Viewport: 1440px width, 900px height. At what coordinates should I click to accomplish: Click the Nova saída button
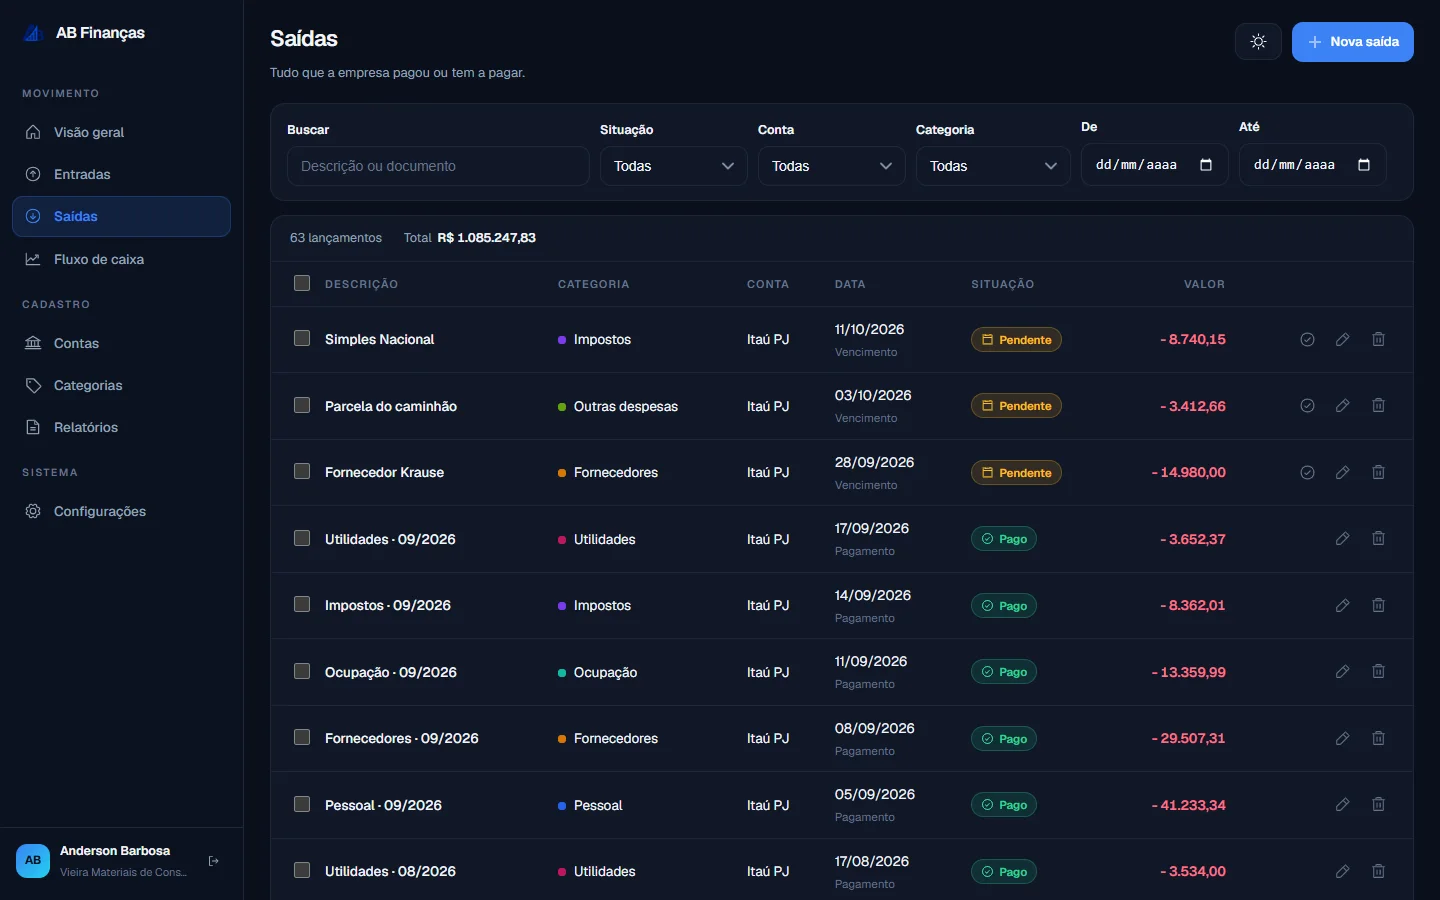click(x=1352, y=42)
